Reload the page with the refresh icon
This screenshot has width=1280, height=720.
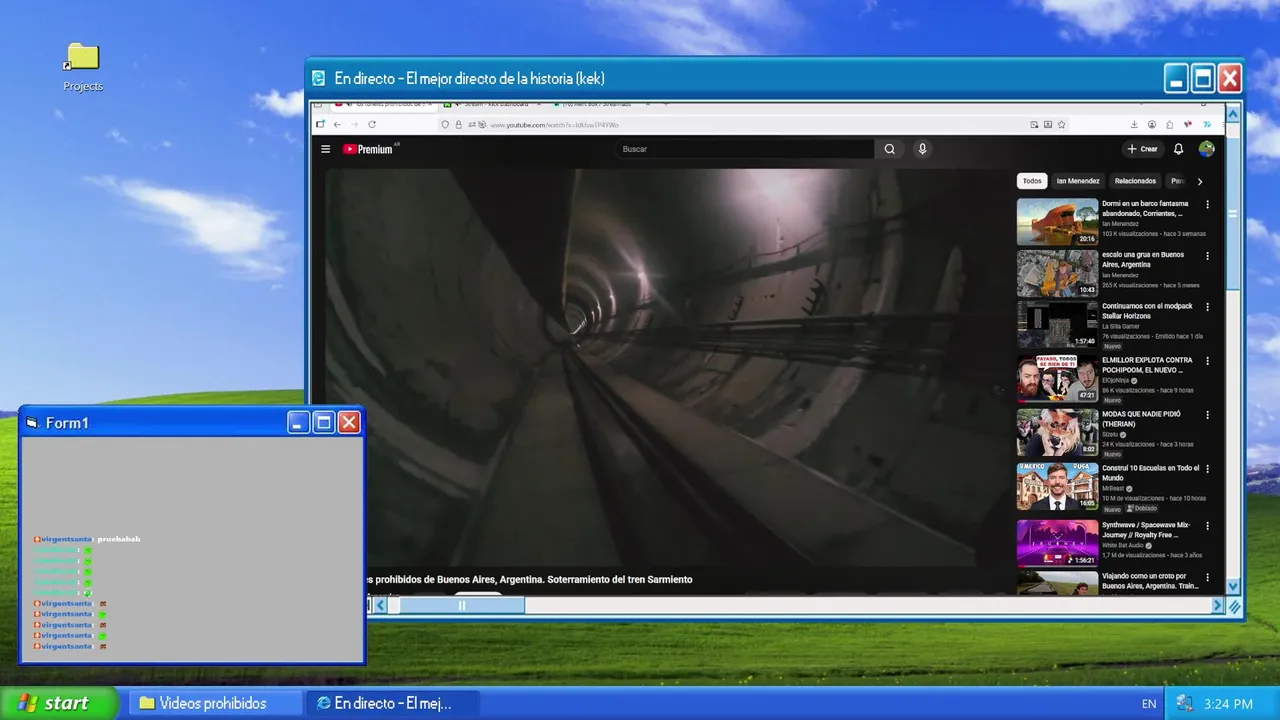coord(372,124)
